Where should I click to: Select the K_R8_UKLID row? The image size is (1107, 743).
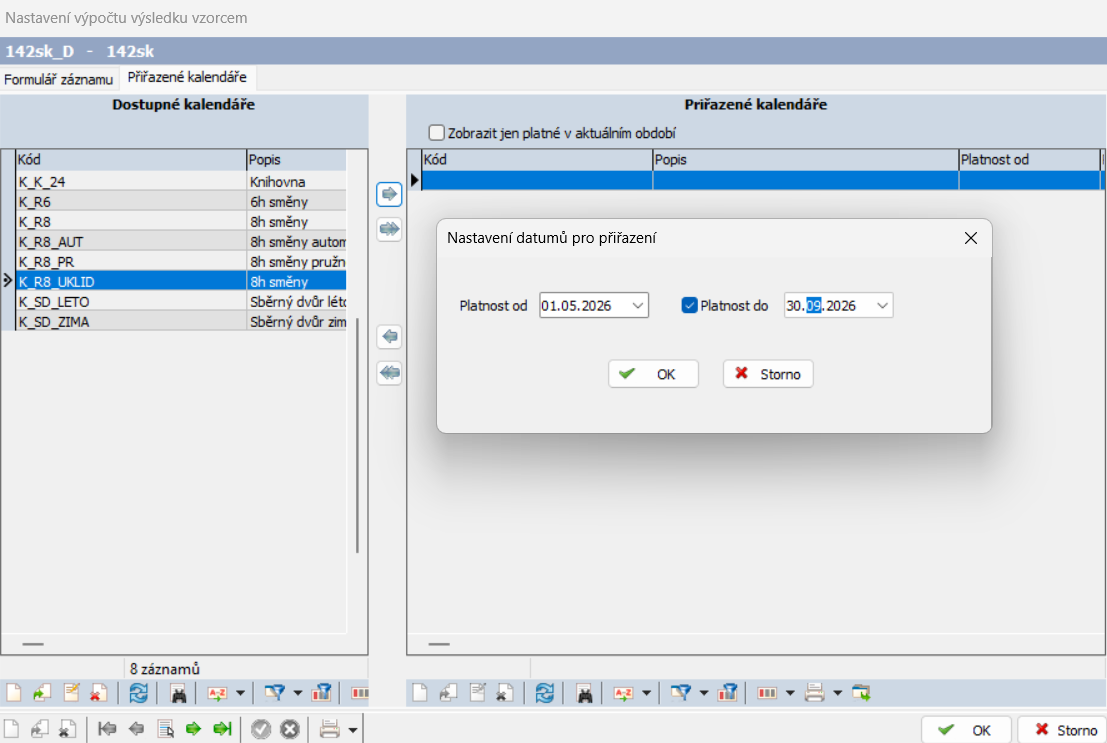181,281
